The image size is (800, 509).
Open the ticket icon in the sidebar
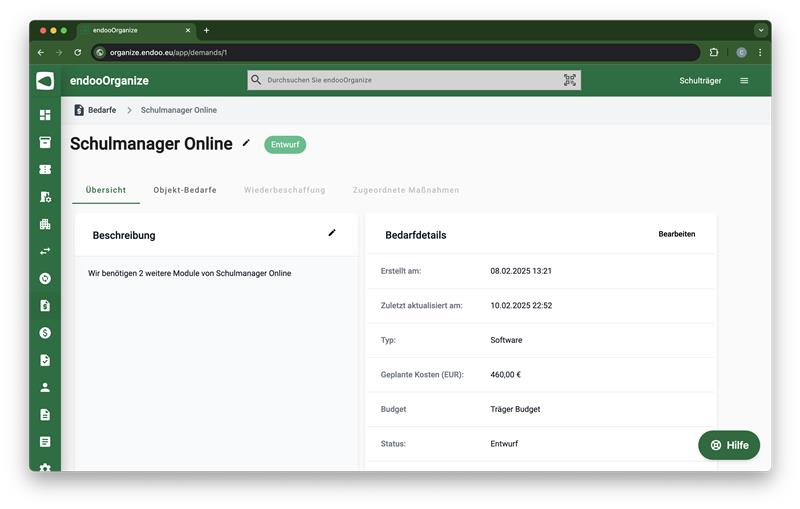(x=45, y=170)
